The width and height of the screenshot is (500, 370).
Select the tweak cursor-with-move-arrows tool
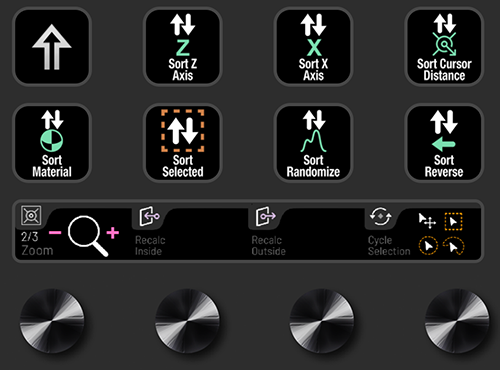click(x=427, y=221)
